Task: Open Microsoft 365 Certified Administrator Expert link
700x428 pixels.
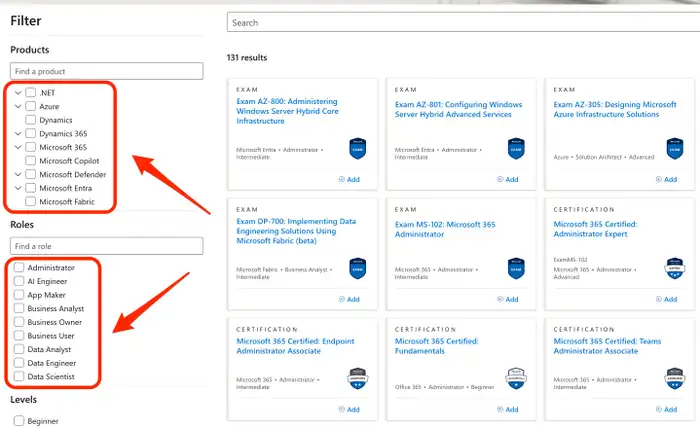Action: (595, 229)
